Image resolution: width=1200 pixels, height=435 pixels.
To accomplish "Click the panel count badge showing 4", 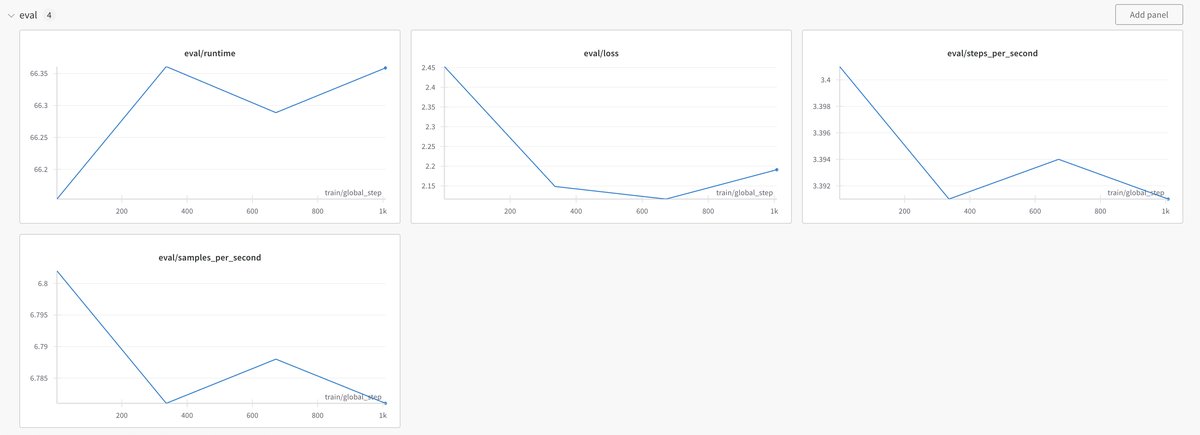I will point(50,15).
